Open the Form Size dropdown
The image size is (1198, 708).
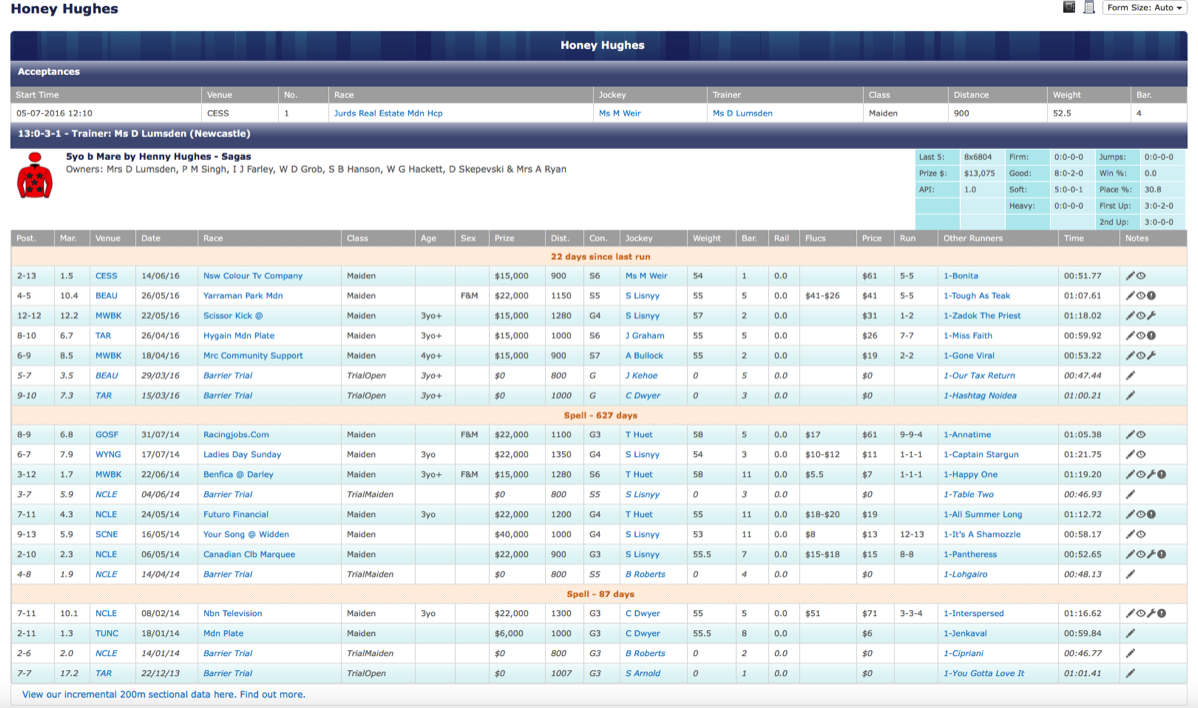pyautogui.click(x=1144, y=8)
